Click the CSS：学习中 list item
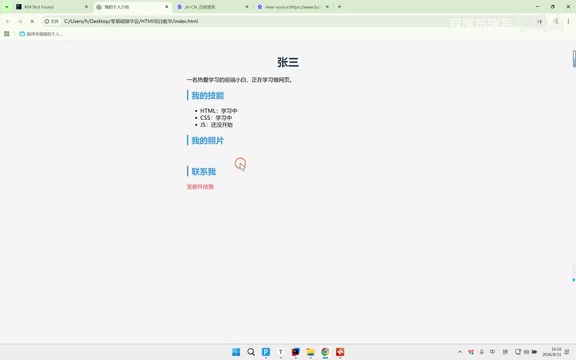 coord(216,118)
